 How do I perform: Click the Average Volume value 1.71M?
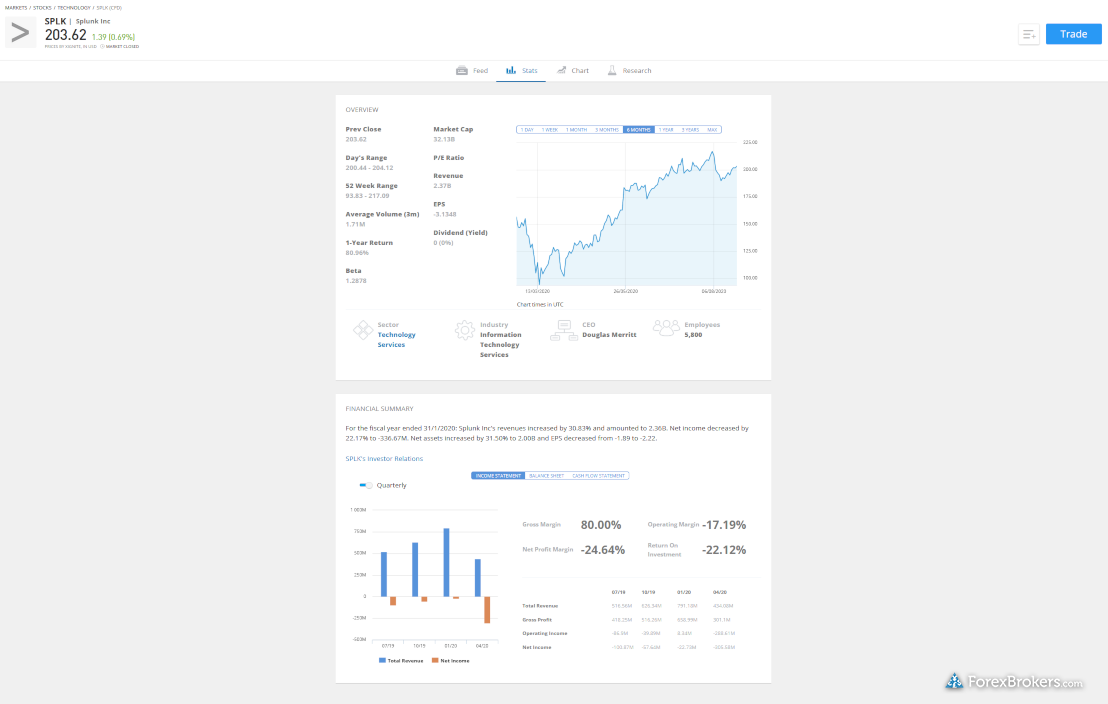(x=355, y=224)
